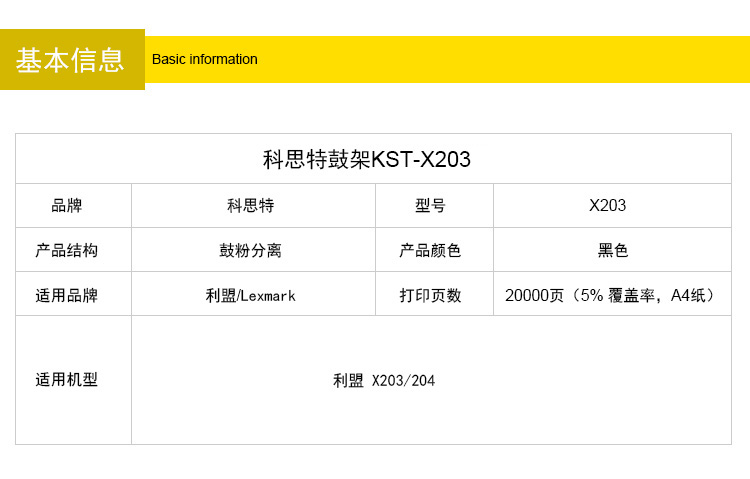The image size is (750, 479).
Task: Click the 型号 label cell
Action: (431, 206)
